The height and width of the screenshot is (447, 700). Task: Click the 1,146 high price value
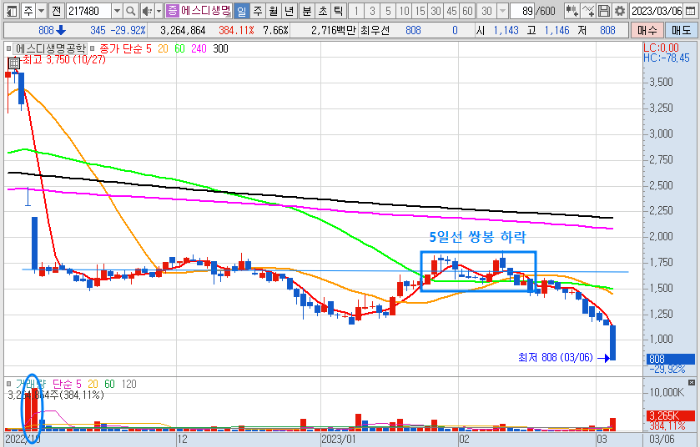coord(557,30)
